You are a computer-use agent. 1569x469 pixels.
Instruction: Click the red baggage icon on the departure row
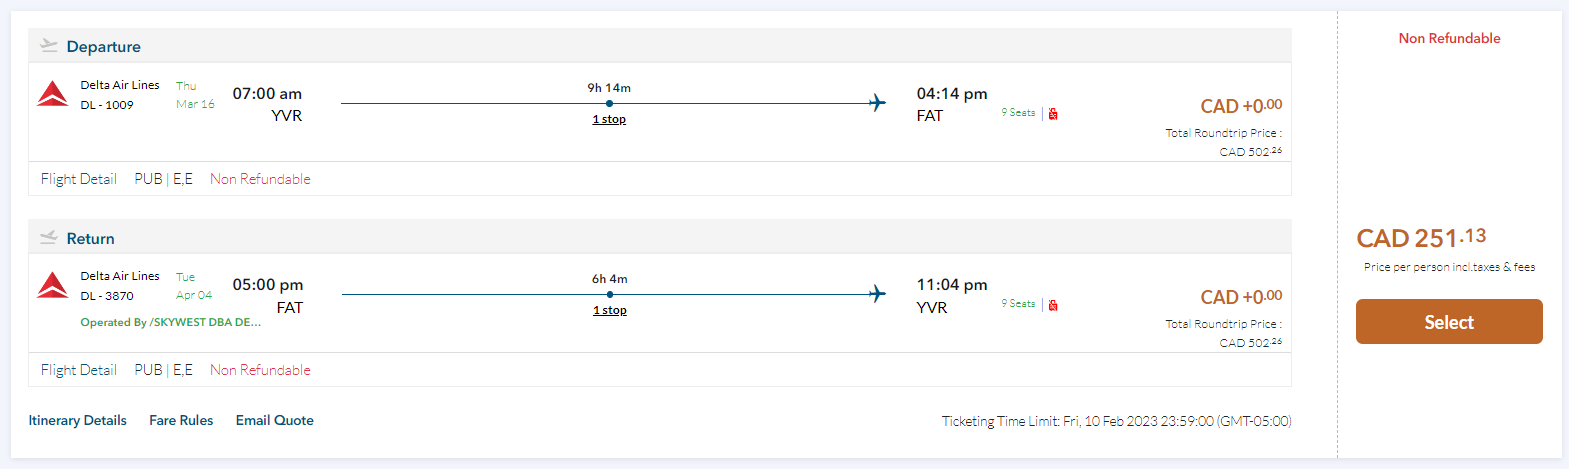tap(1053, 114)
